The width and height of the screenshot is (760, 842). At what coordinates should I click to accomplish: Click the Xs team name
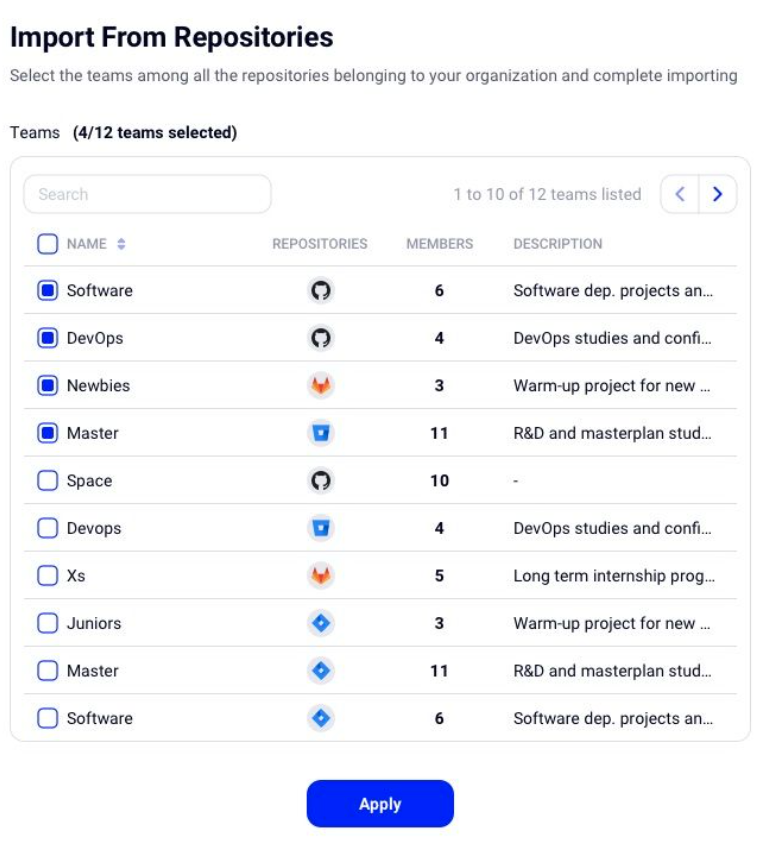click(76, 576)
